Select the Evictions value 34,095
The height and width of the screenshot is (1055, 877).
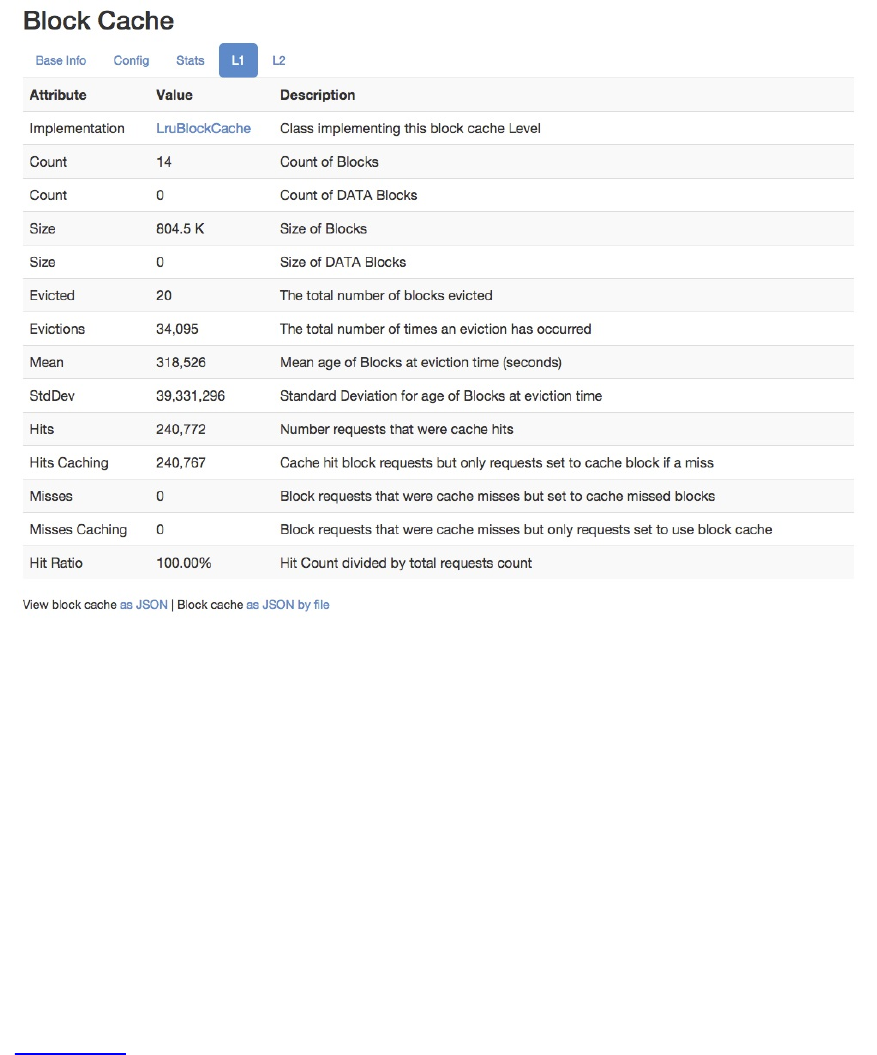pyautogui.click(x=181, y=329)
